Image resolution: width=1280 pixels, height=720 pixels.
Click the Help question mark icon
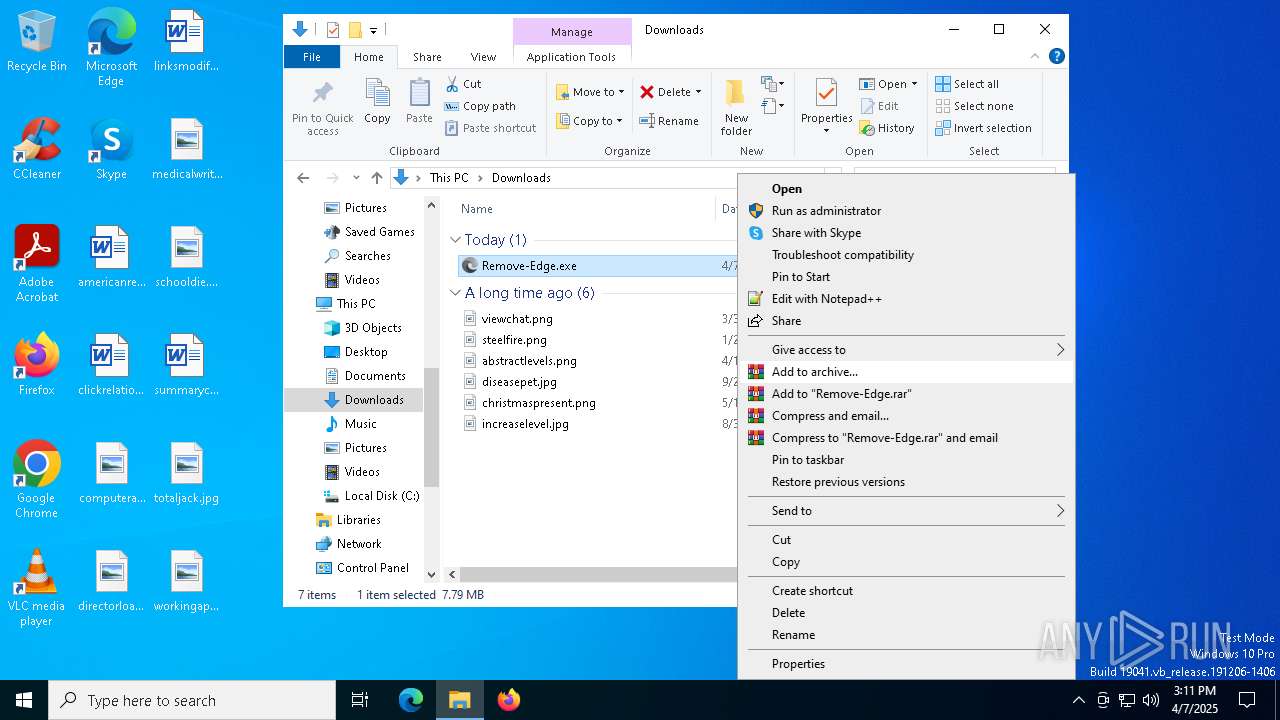click(x=1056, y=56)
